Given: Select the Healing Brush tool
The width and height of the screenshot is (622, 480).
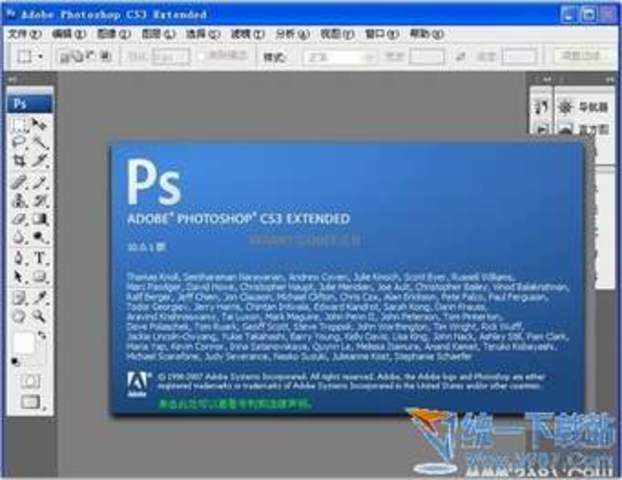Looking at the screenshot, I should tap(18, 182).
